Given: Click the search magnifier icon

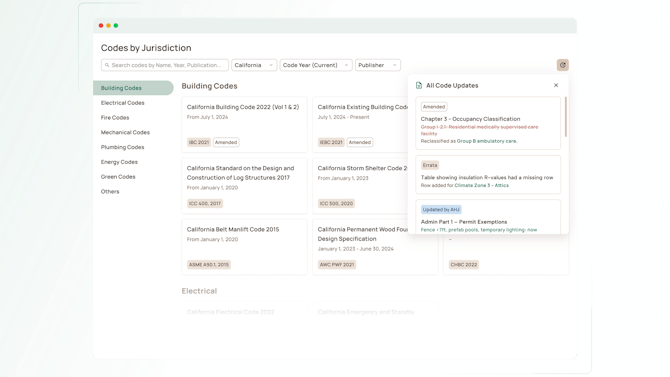Looking at the screenshot, I should point(107,65).
